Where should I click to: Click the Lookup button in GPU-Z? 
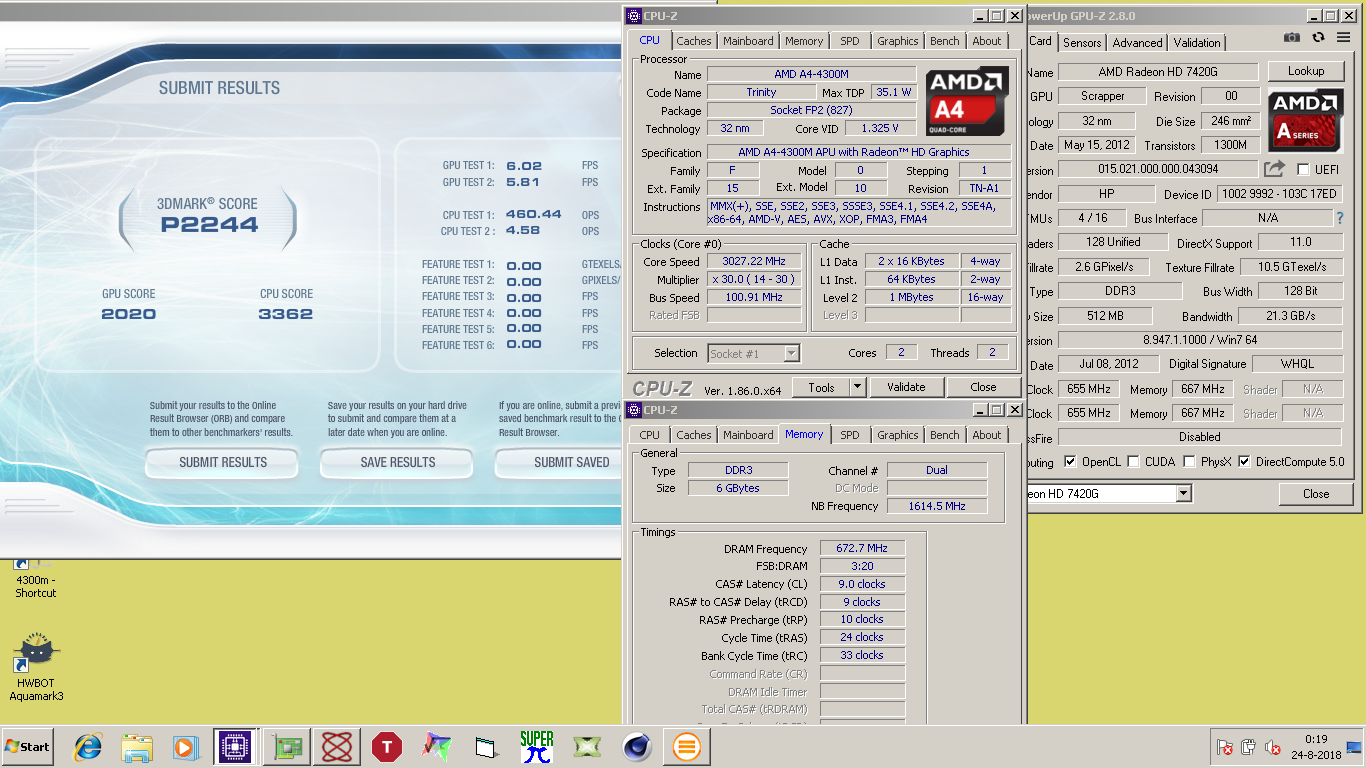(1306, 71)
